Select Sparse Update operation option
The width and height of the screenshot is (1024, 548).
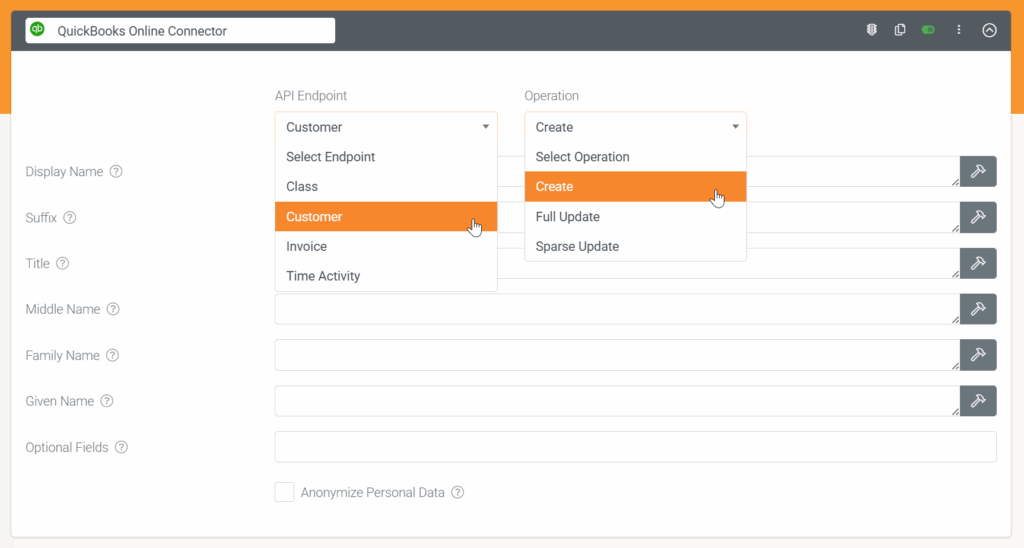635,246
